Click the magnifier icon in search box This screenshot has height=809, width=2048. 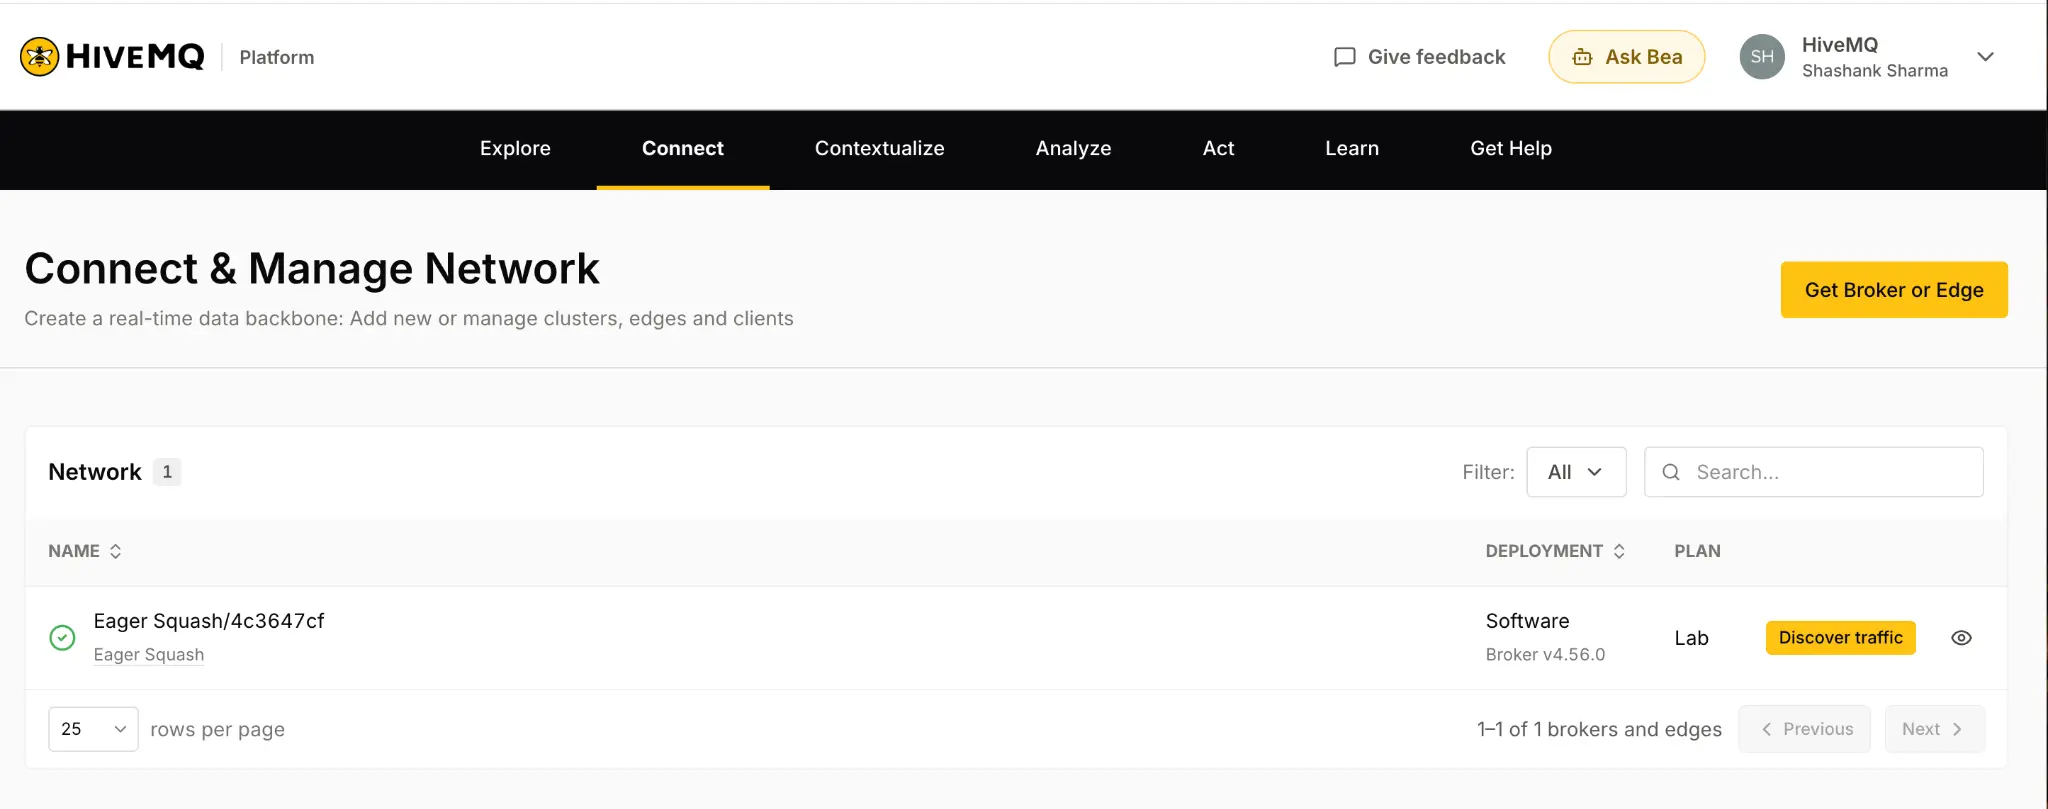pyautogui.click(x=1671, y=472)
